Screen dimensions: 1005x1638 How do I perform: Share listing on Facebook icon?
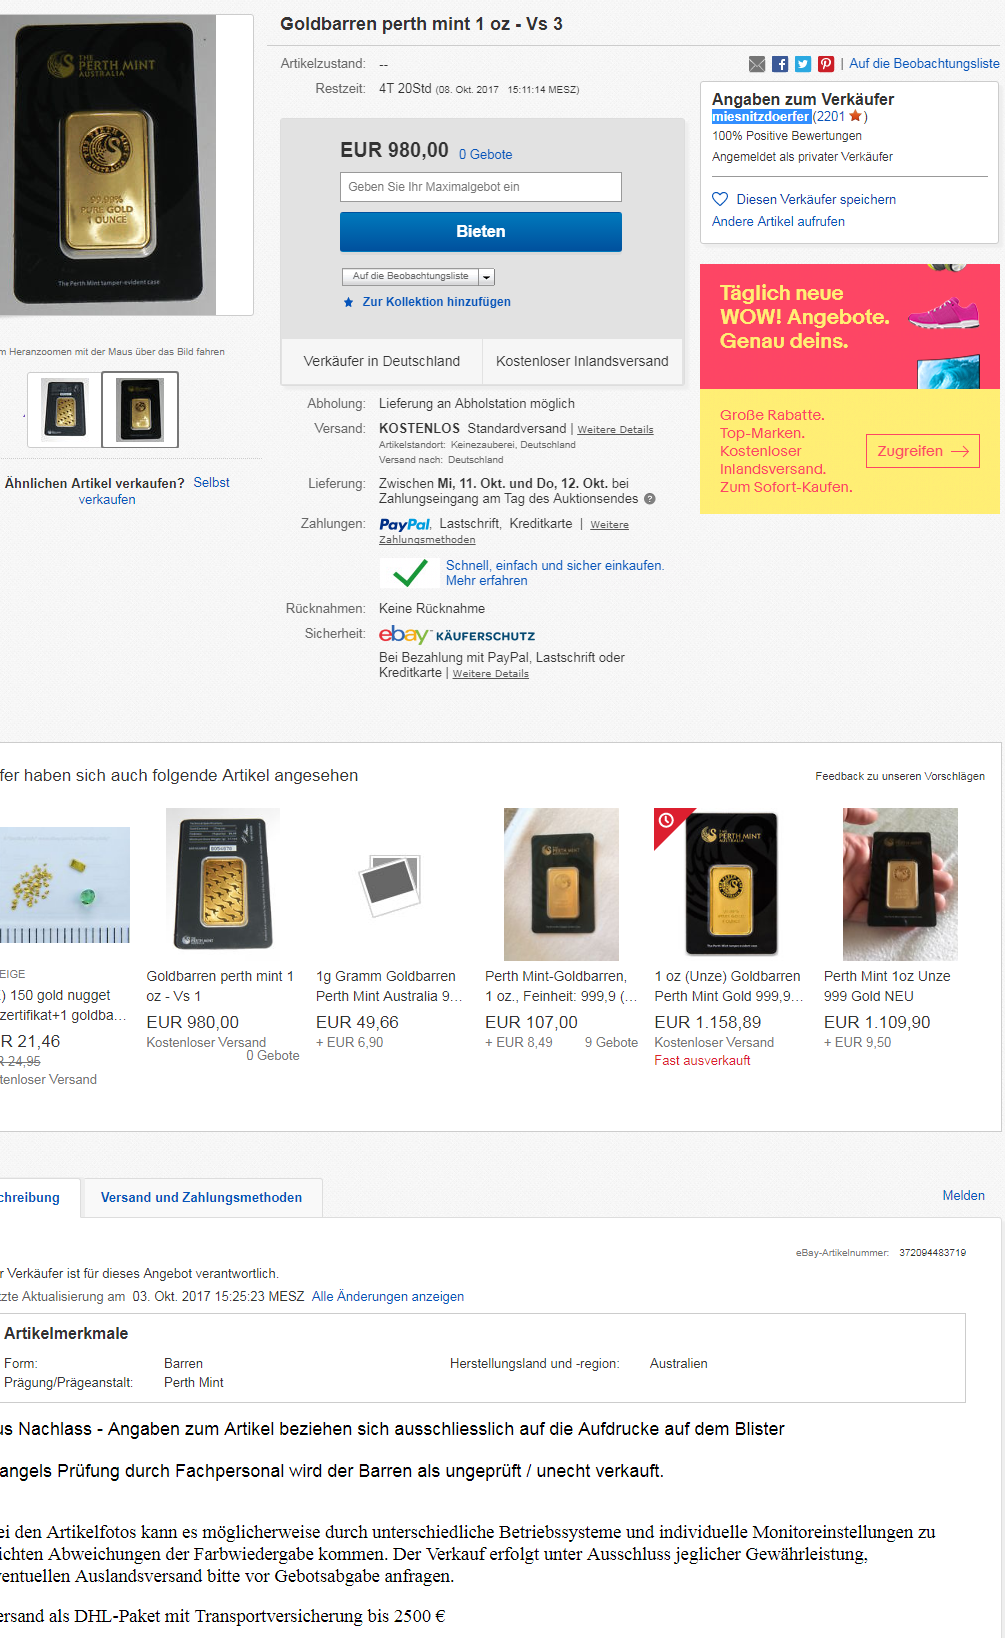780,64
